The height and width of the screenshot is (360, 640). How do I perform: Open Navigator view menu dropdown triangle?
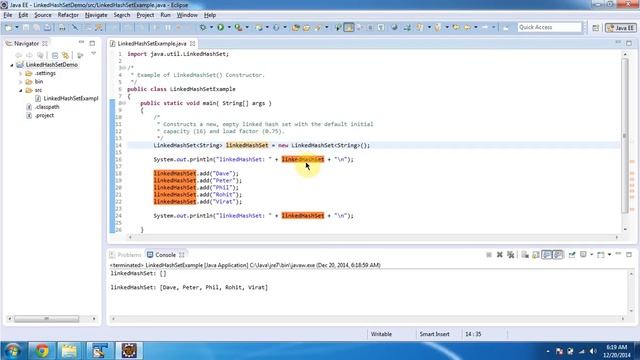tap(93, 54)
